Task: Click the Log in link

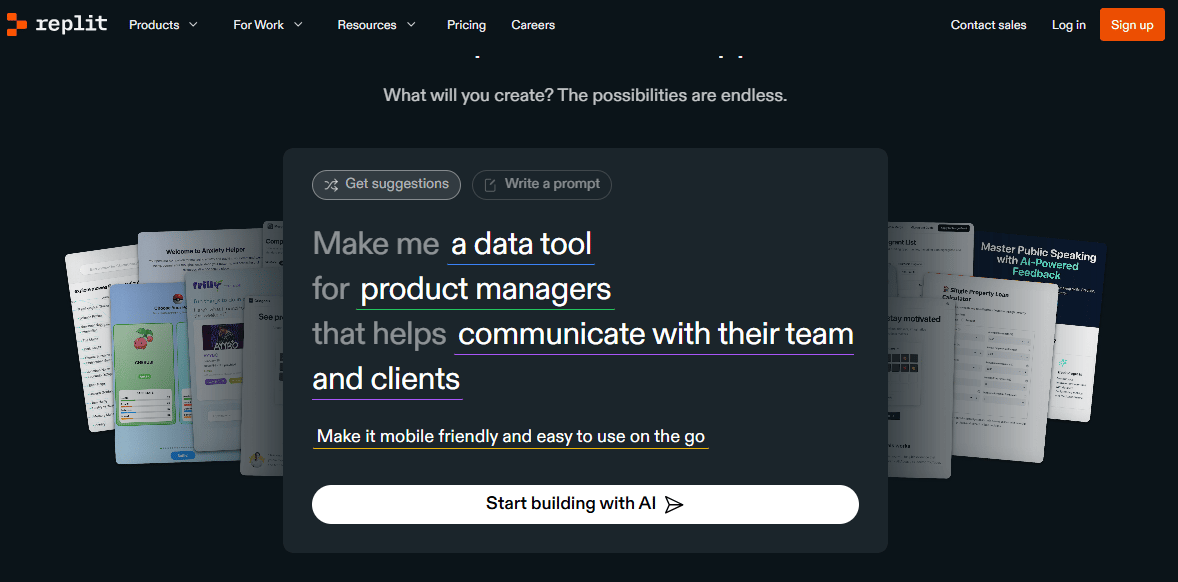Action: tap(1068, 25)
